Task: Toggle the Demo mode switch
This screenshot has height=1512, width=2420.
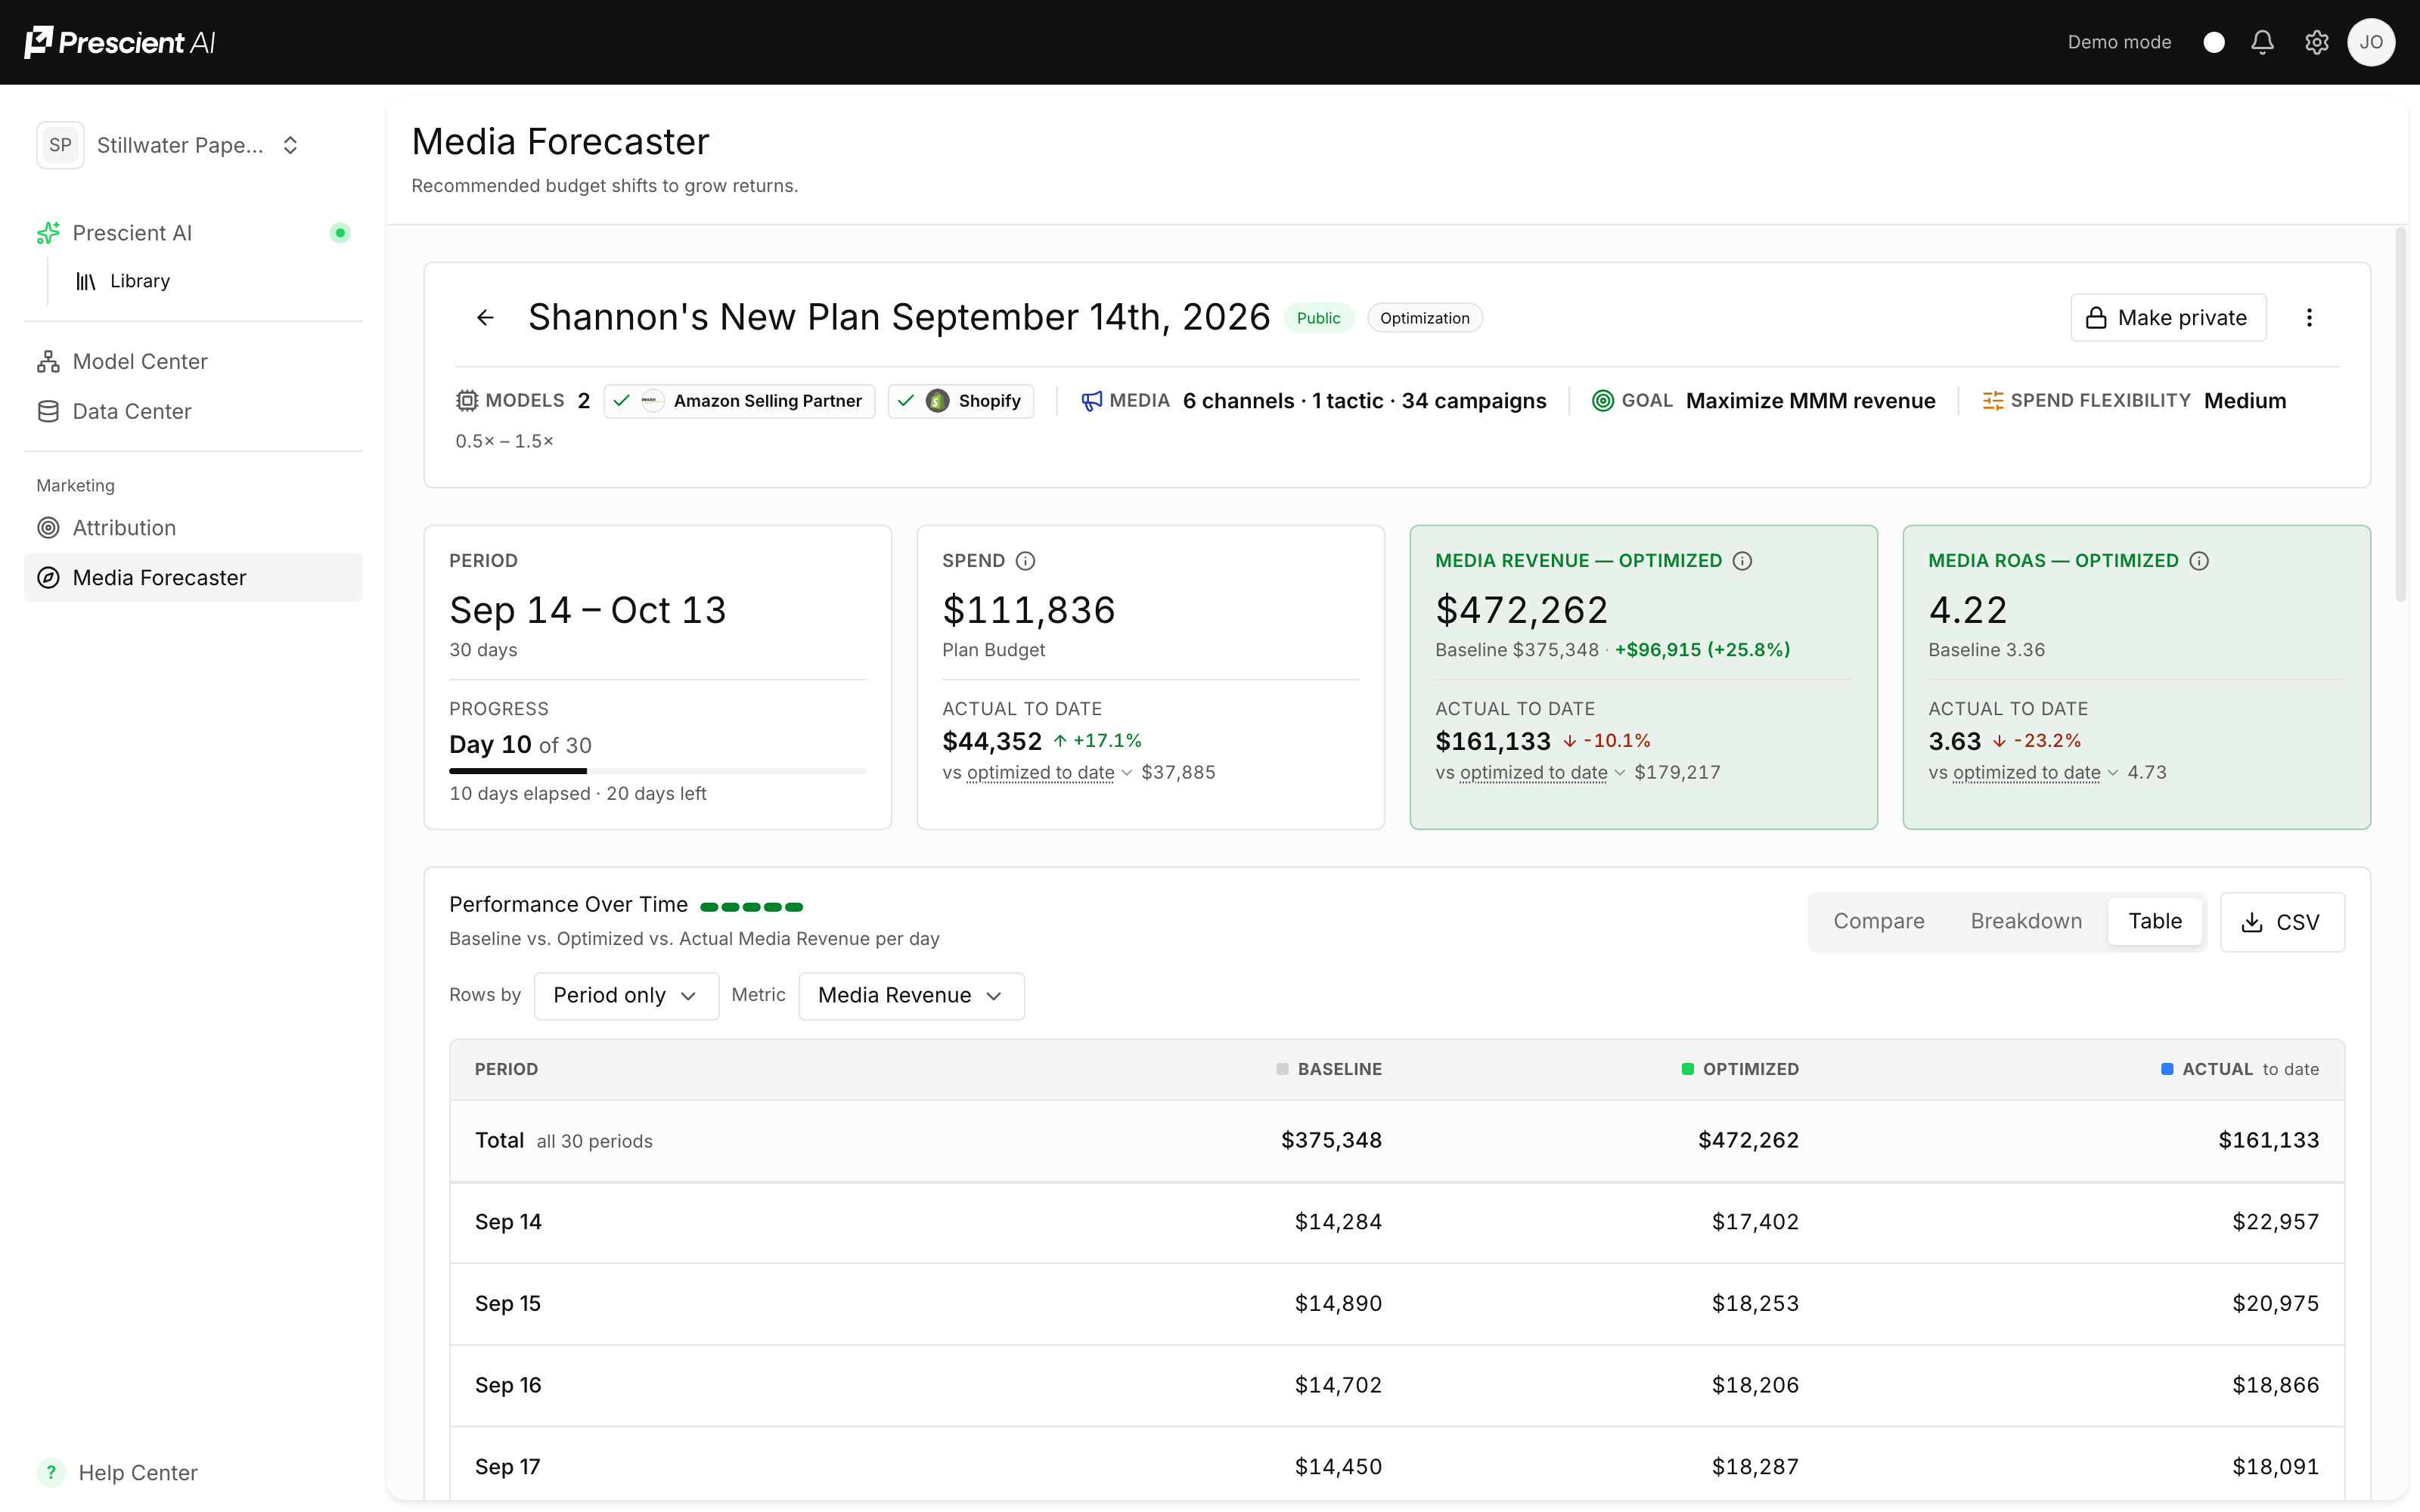Action: click(2213, 42)
